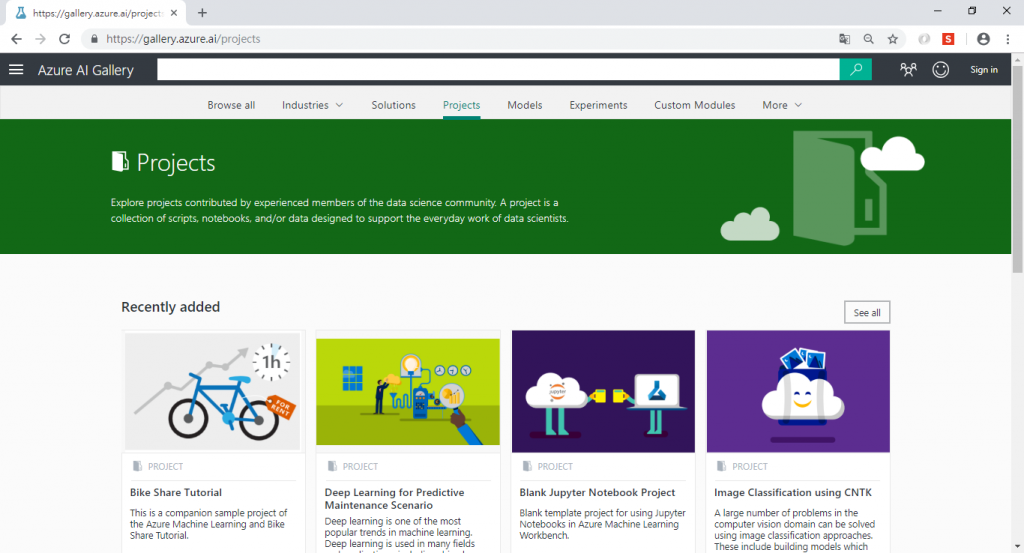Click the Blank Jupyter Notebook description text
The width and height of the screenshot is (1024, 553).
602,524
